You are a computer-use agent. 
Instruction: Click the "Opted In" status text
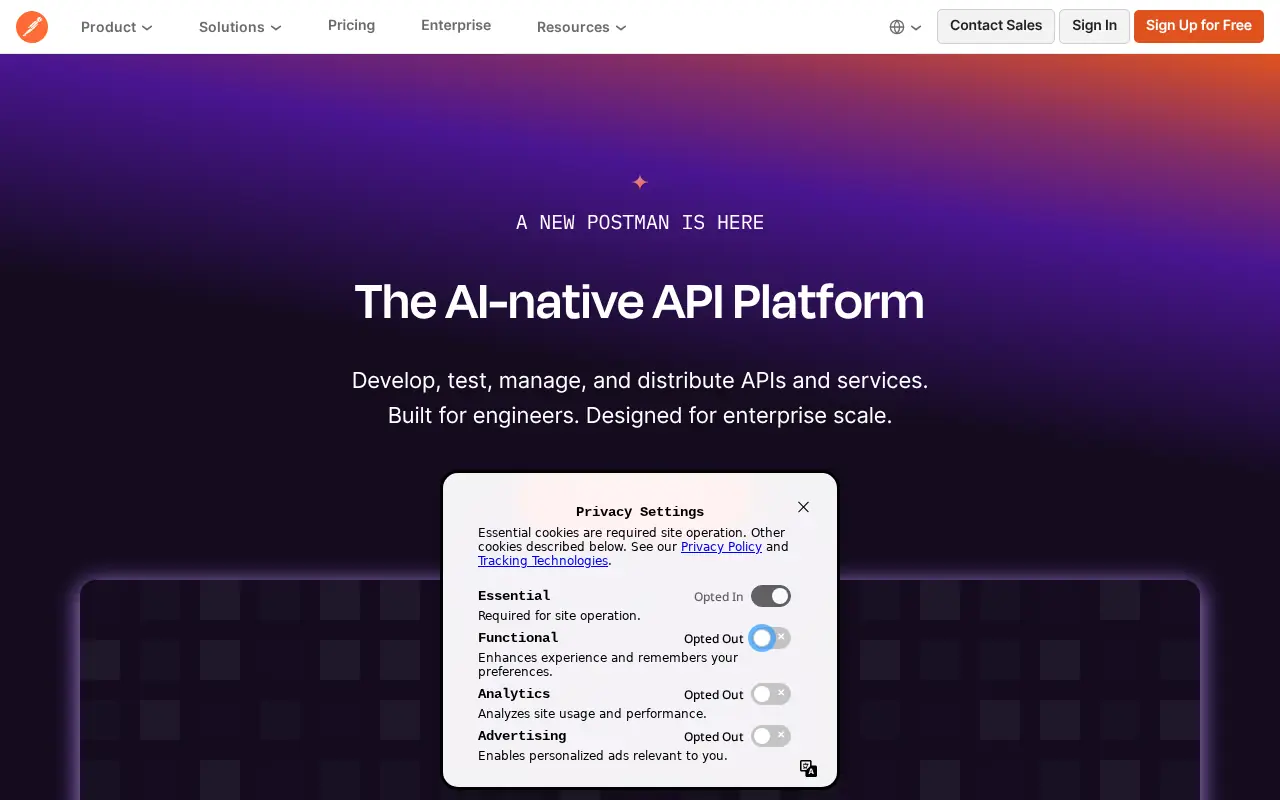(x=718, y=597)
